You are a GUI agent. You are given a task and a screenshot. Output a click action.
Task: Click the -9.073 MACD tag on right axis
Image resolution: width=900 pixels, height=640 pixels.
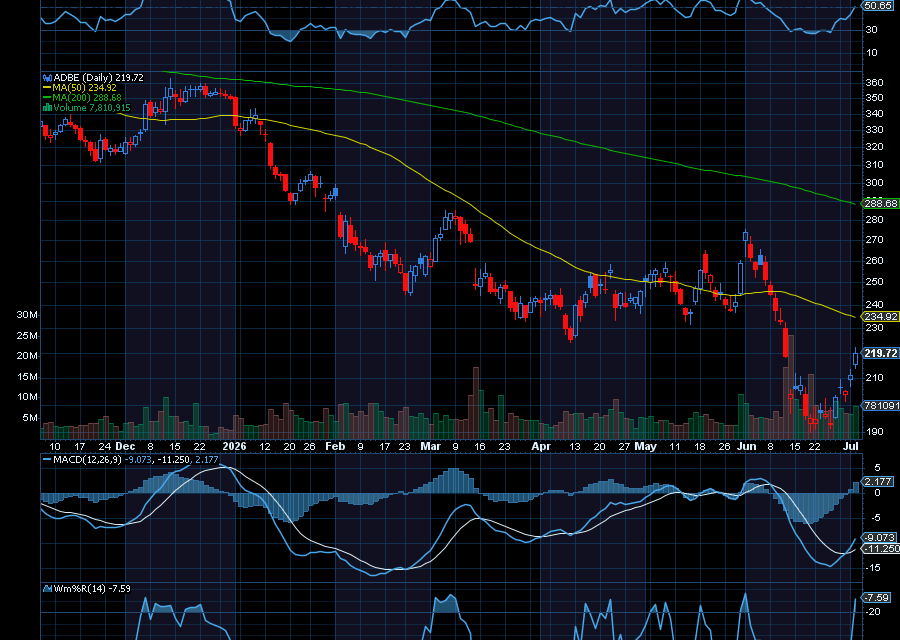point(879,537)
